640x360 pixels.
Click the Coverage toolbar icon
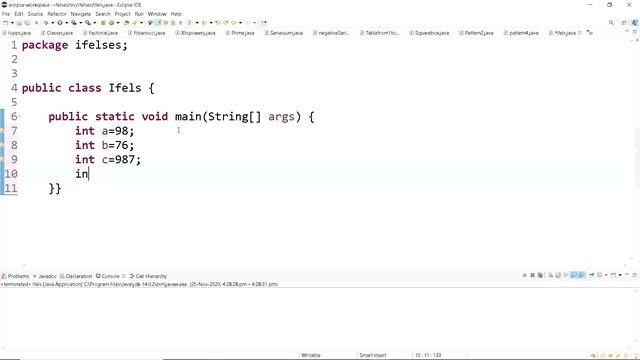pos(74,23)
